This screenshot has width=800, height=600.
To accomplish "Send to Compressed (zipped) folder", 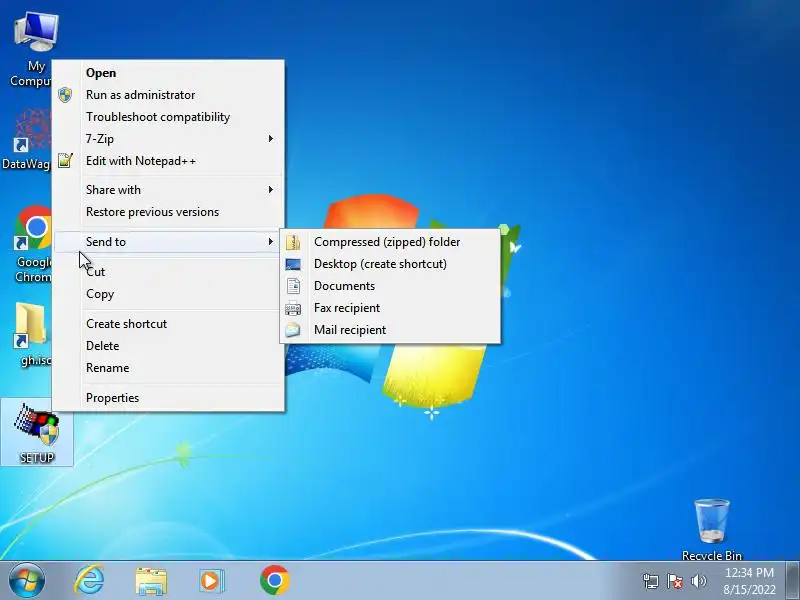I will pos(390,242).
